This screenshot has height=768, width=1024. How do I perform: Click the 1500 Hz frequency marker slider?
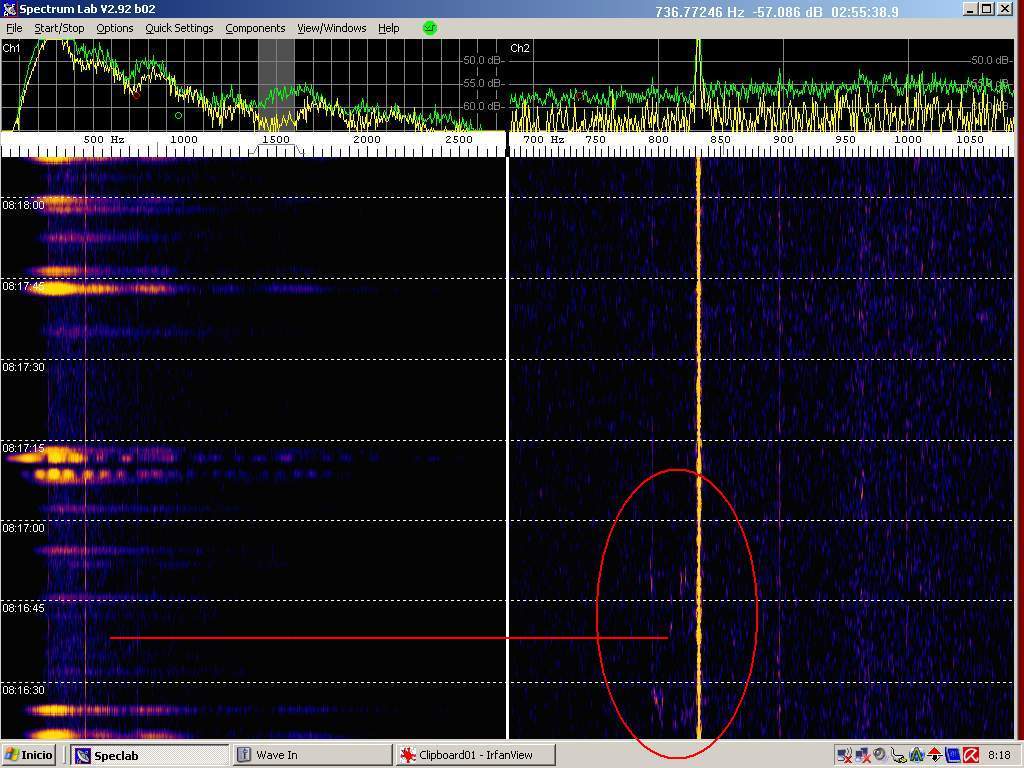pyautogui.click(x=277, y=149)
